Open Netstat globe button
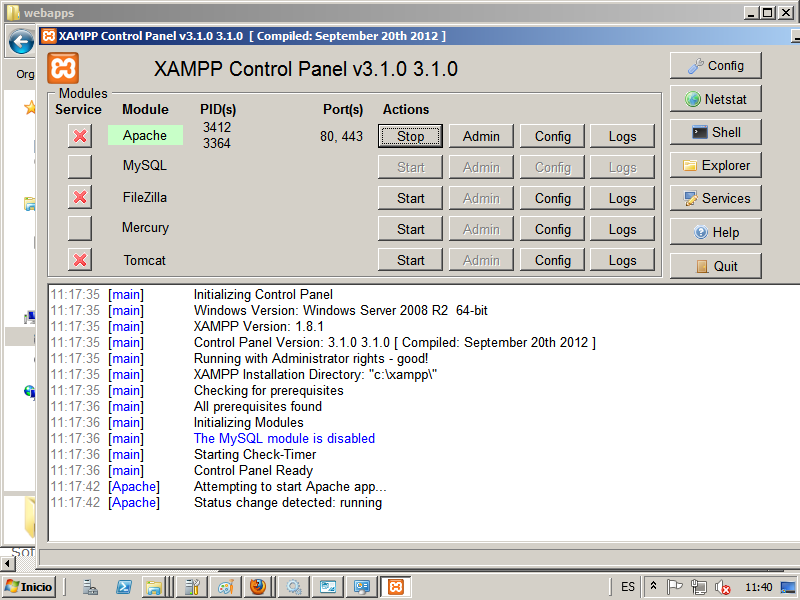Viewport: 800px width, 600px height. click(716, 99)
